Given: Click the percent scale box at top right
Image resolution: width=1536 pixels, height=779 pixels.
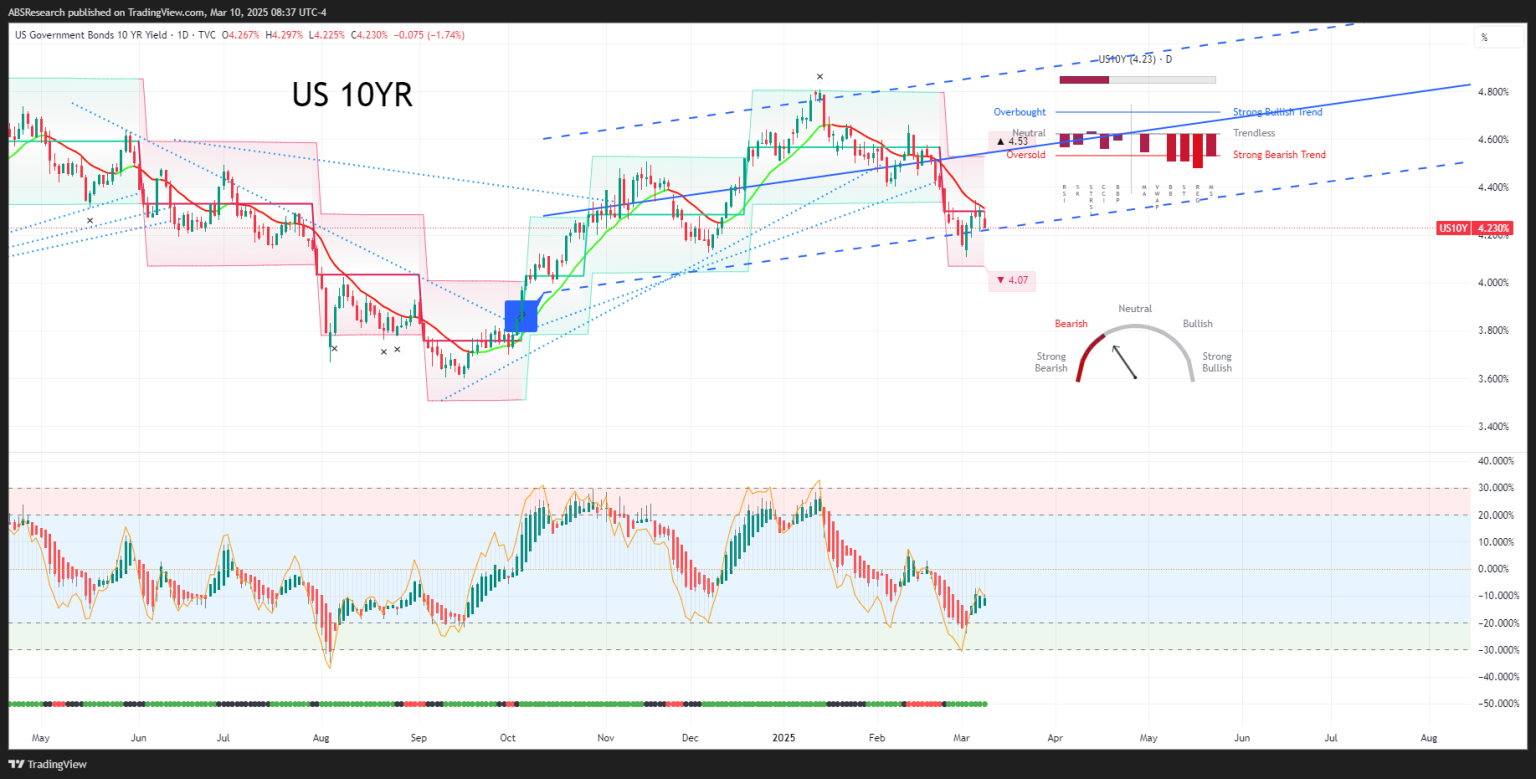Looking at the screenshot, I should click(x=1485, y=37).
